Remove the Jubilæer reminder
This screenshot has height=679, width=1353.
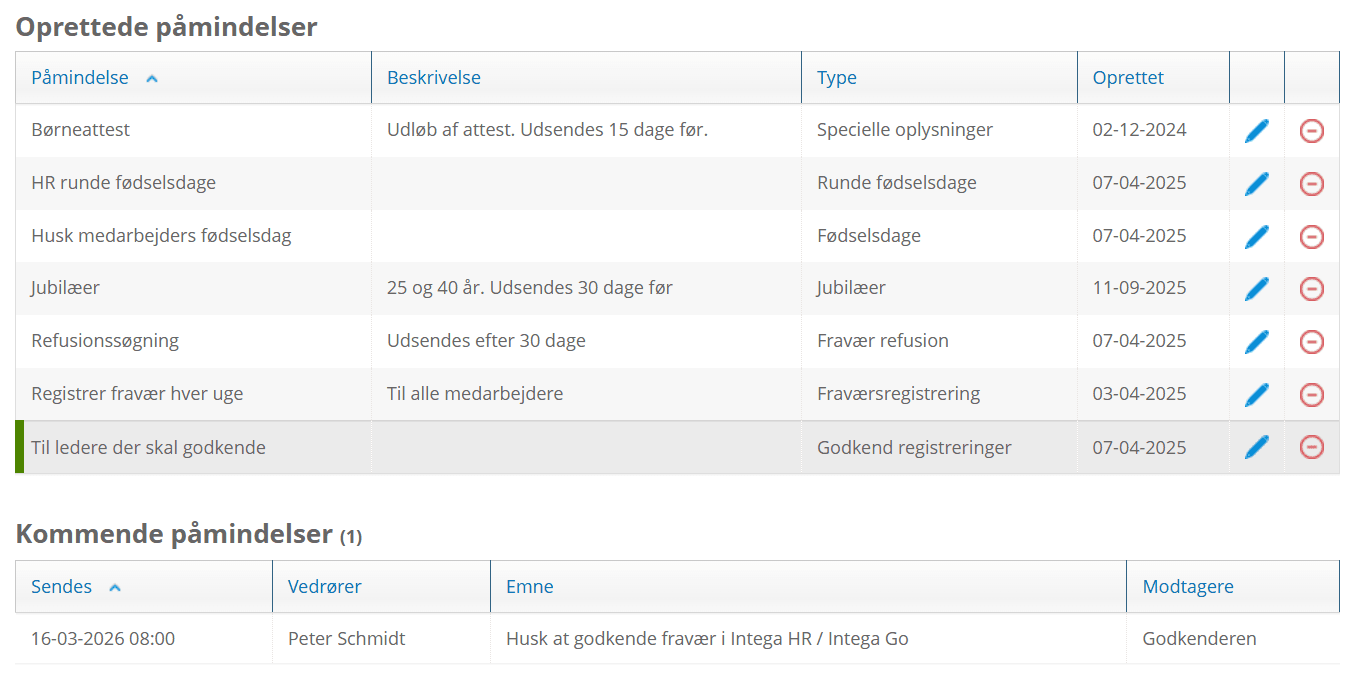(1311, 289)
